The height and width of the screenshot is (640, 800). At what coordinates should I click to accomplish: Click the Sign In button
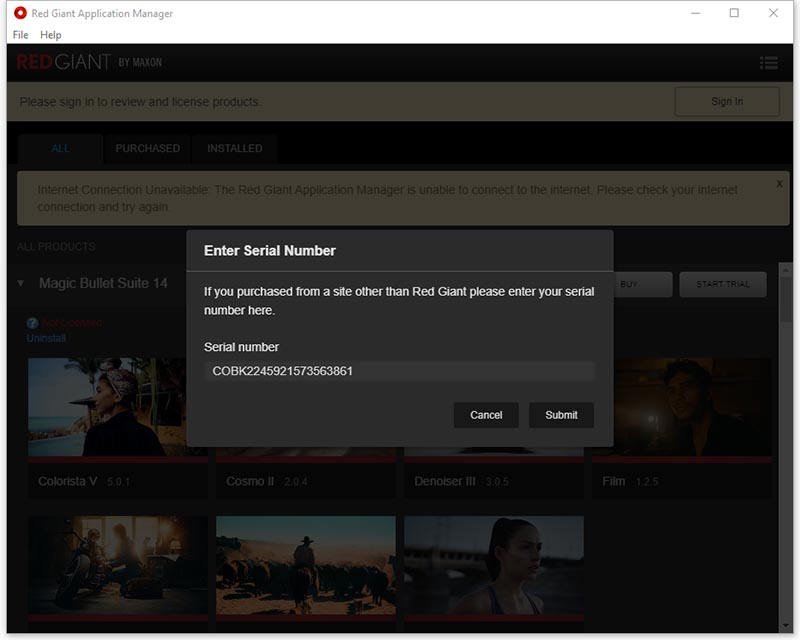tap(727, 102)
